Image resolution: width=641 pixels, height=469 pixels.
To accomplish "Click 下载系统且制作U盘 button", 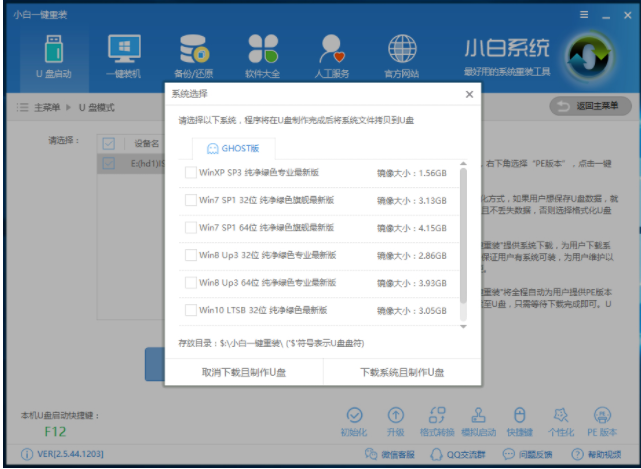I will [x=402, y=372].
